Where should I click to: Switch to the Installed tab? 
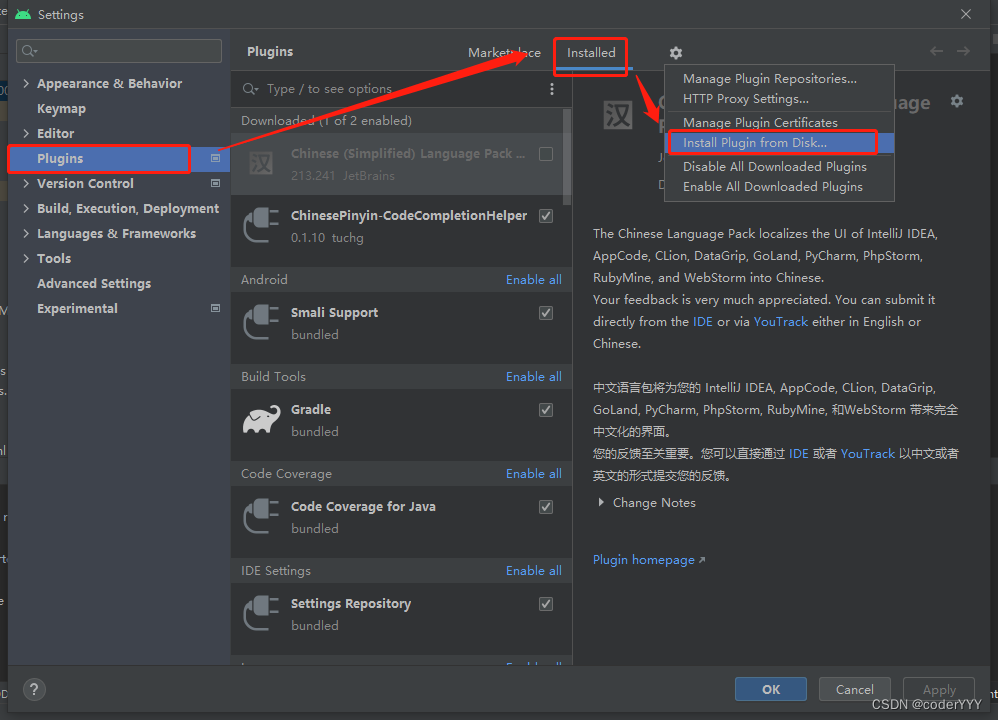pos(591,53)
